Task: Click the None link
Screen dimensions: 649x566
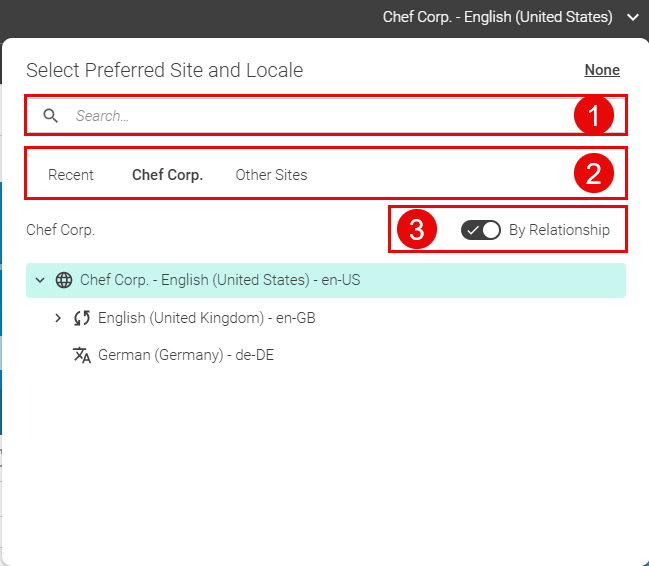Action: (602, 70)
